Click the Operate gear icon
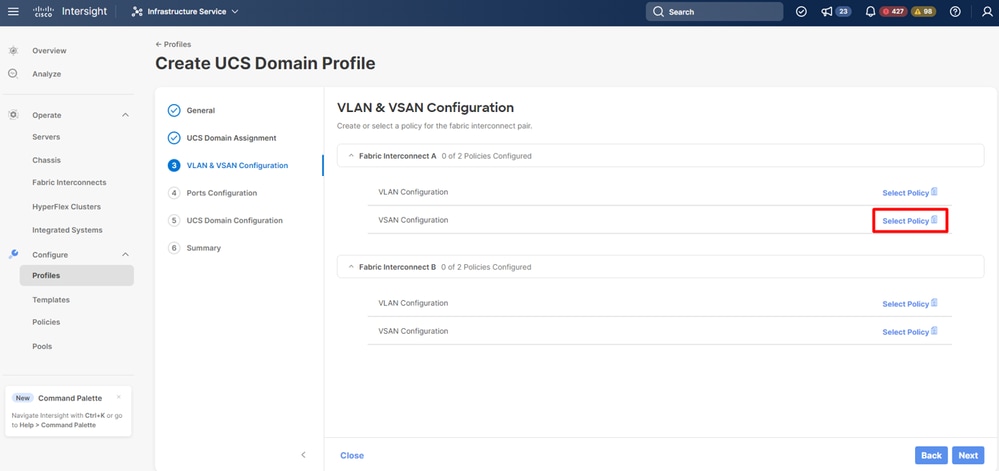The height and width of the screenshot is (471, 999). [x=13, y=115]
